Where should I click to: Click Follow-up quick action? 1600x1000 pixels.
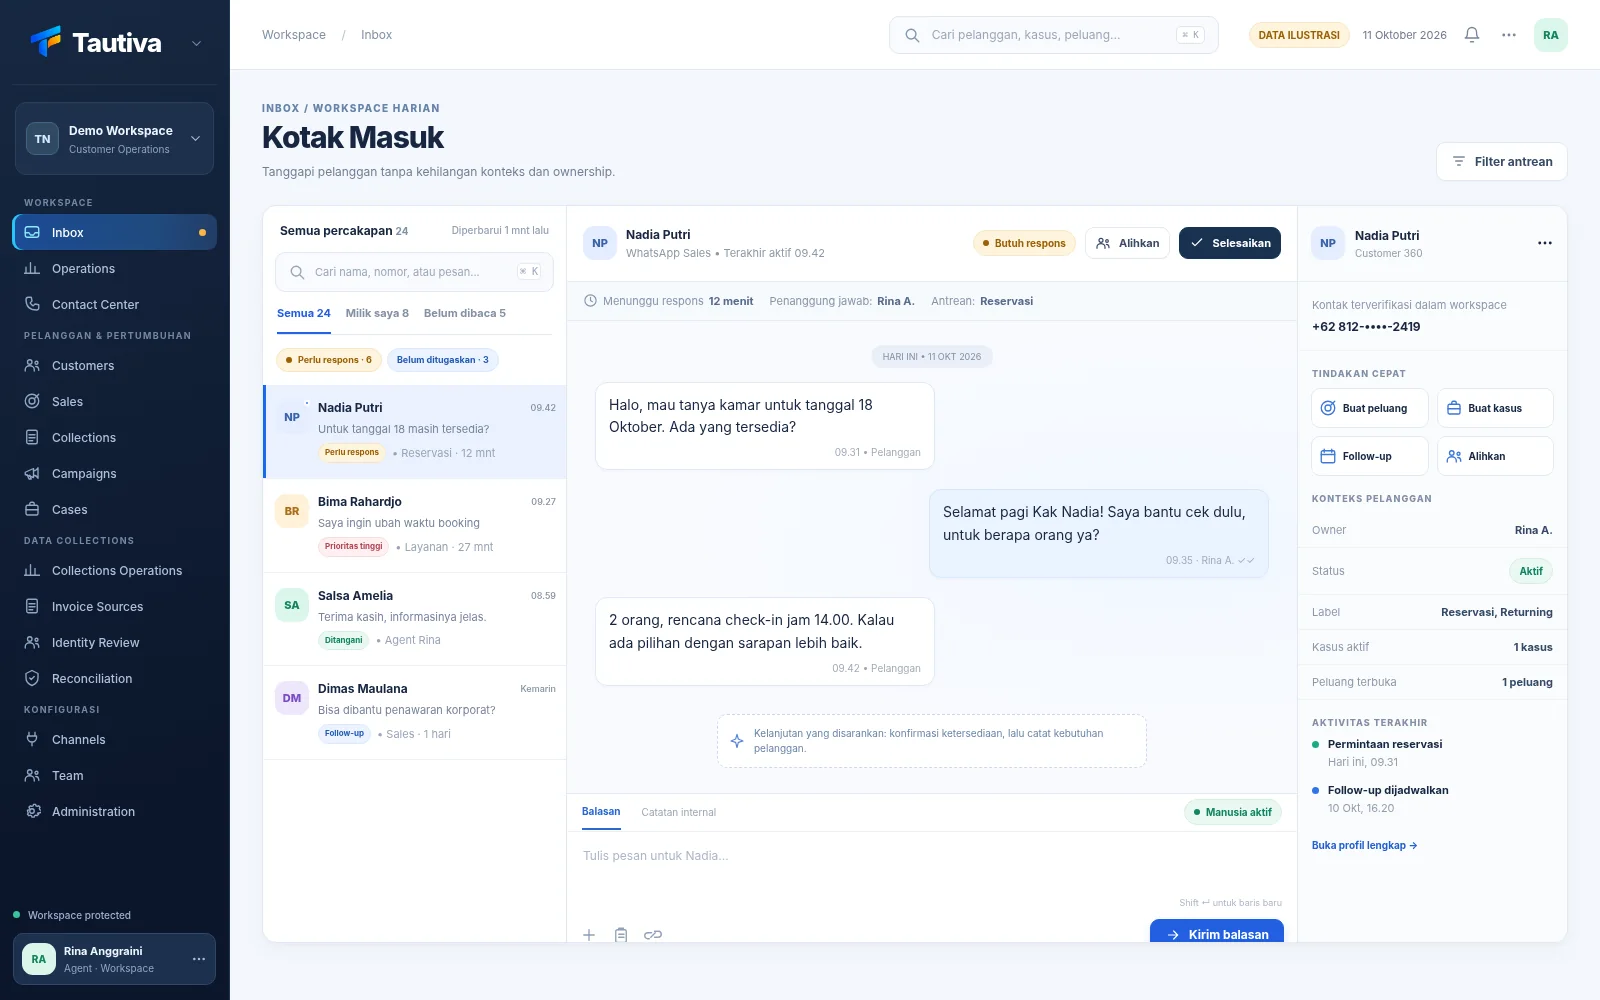[1370, 456]
